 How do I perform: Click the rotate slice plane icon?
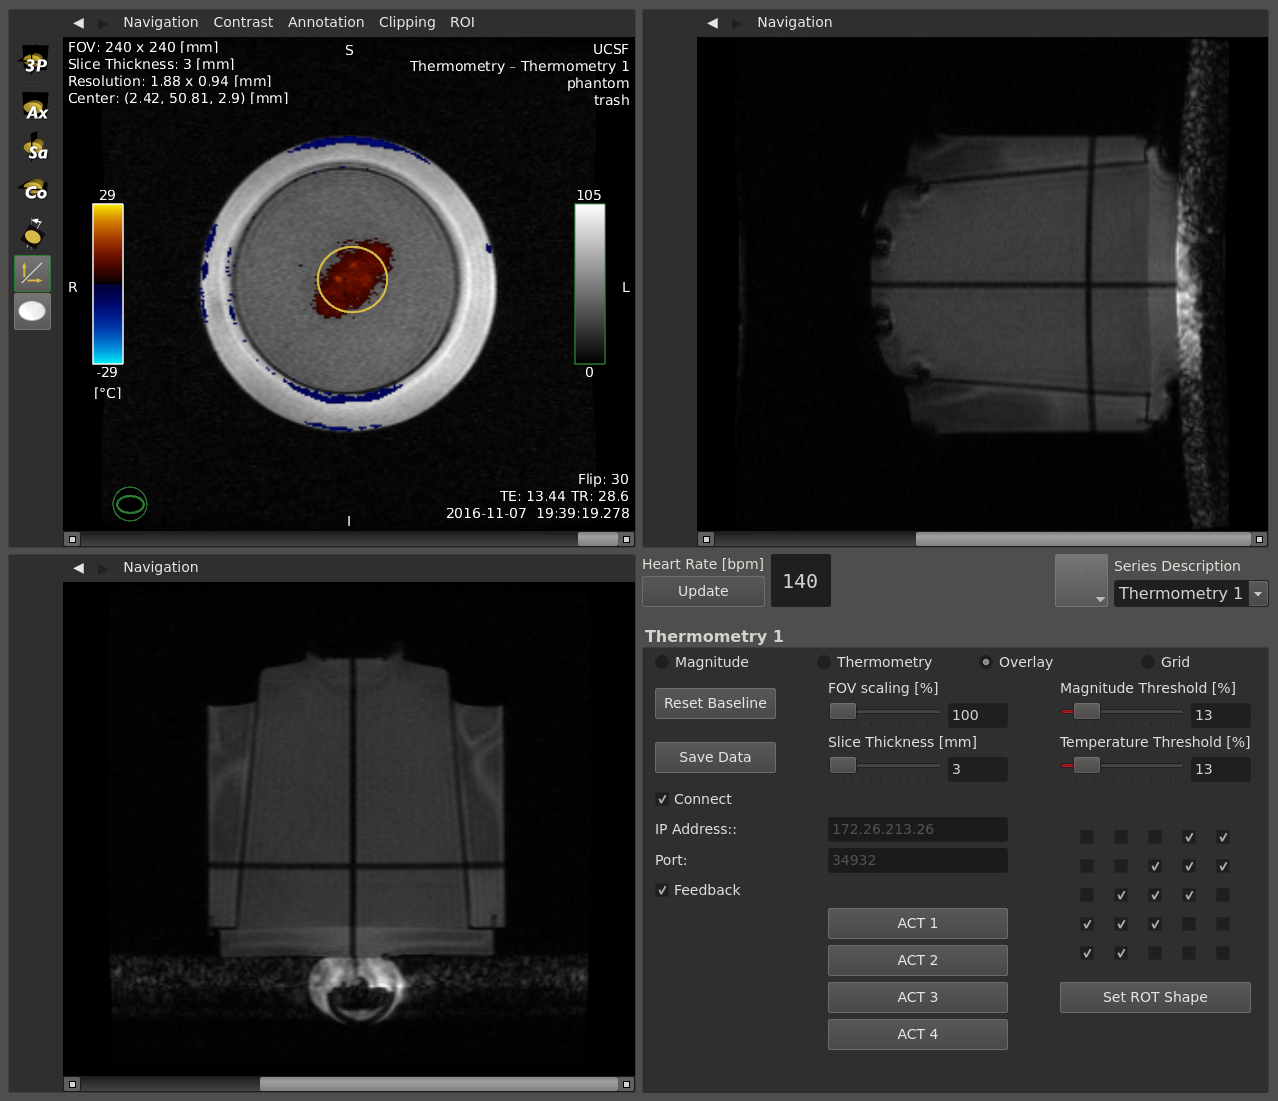tap(33, 232)
